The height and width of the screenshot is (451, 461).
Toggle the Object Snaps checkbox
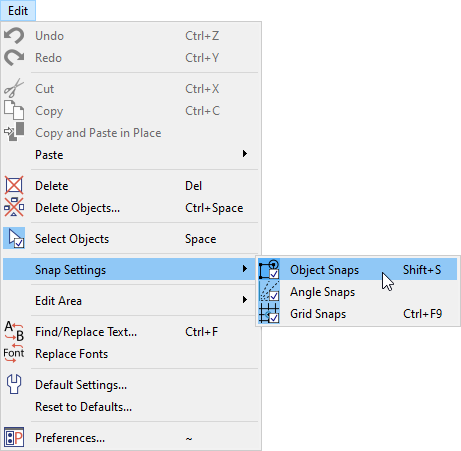point(274,274)
